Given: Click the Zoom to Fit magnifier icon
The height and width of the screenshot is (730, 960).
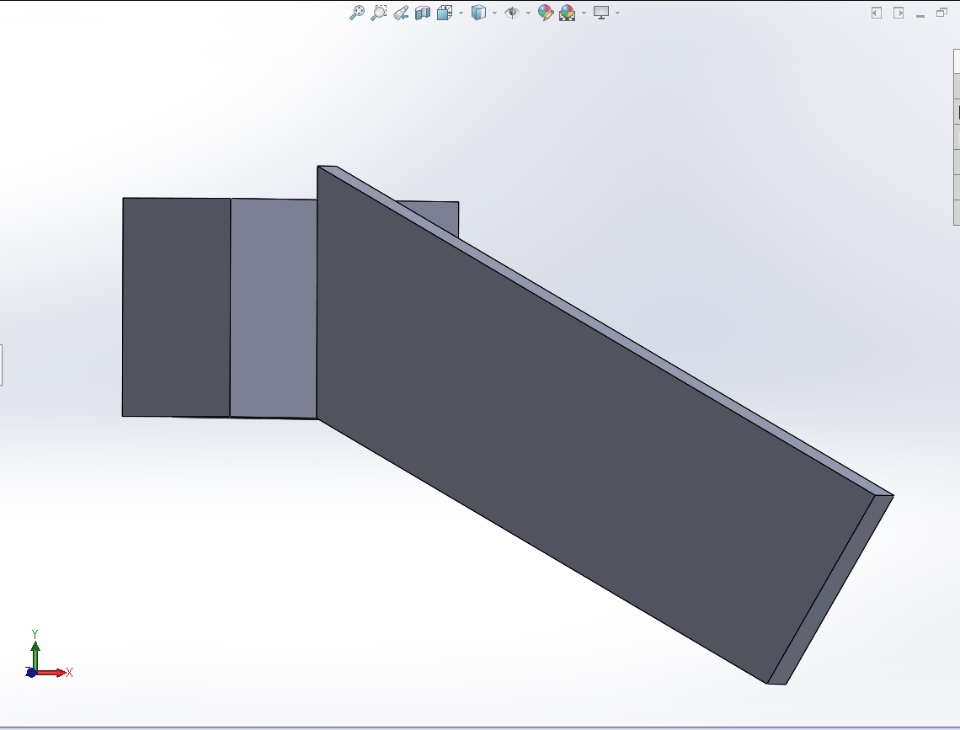Looking at the screenshot, I should tap(356, 12).
